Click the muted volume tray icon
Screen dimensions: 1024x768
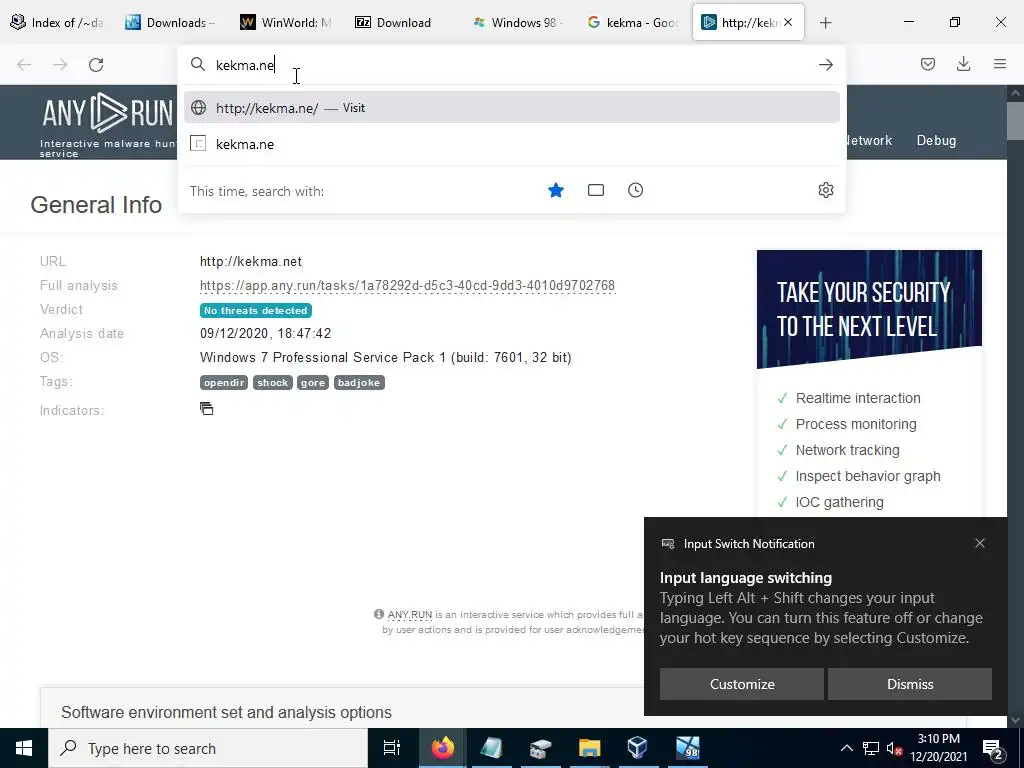point(893,748)
